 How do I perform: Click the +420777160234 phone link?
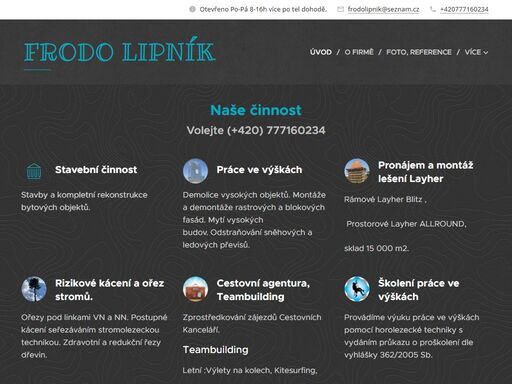click(x=464, y=9)
